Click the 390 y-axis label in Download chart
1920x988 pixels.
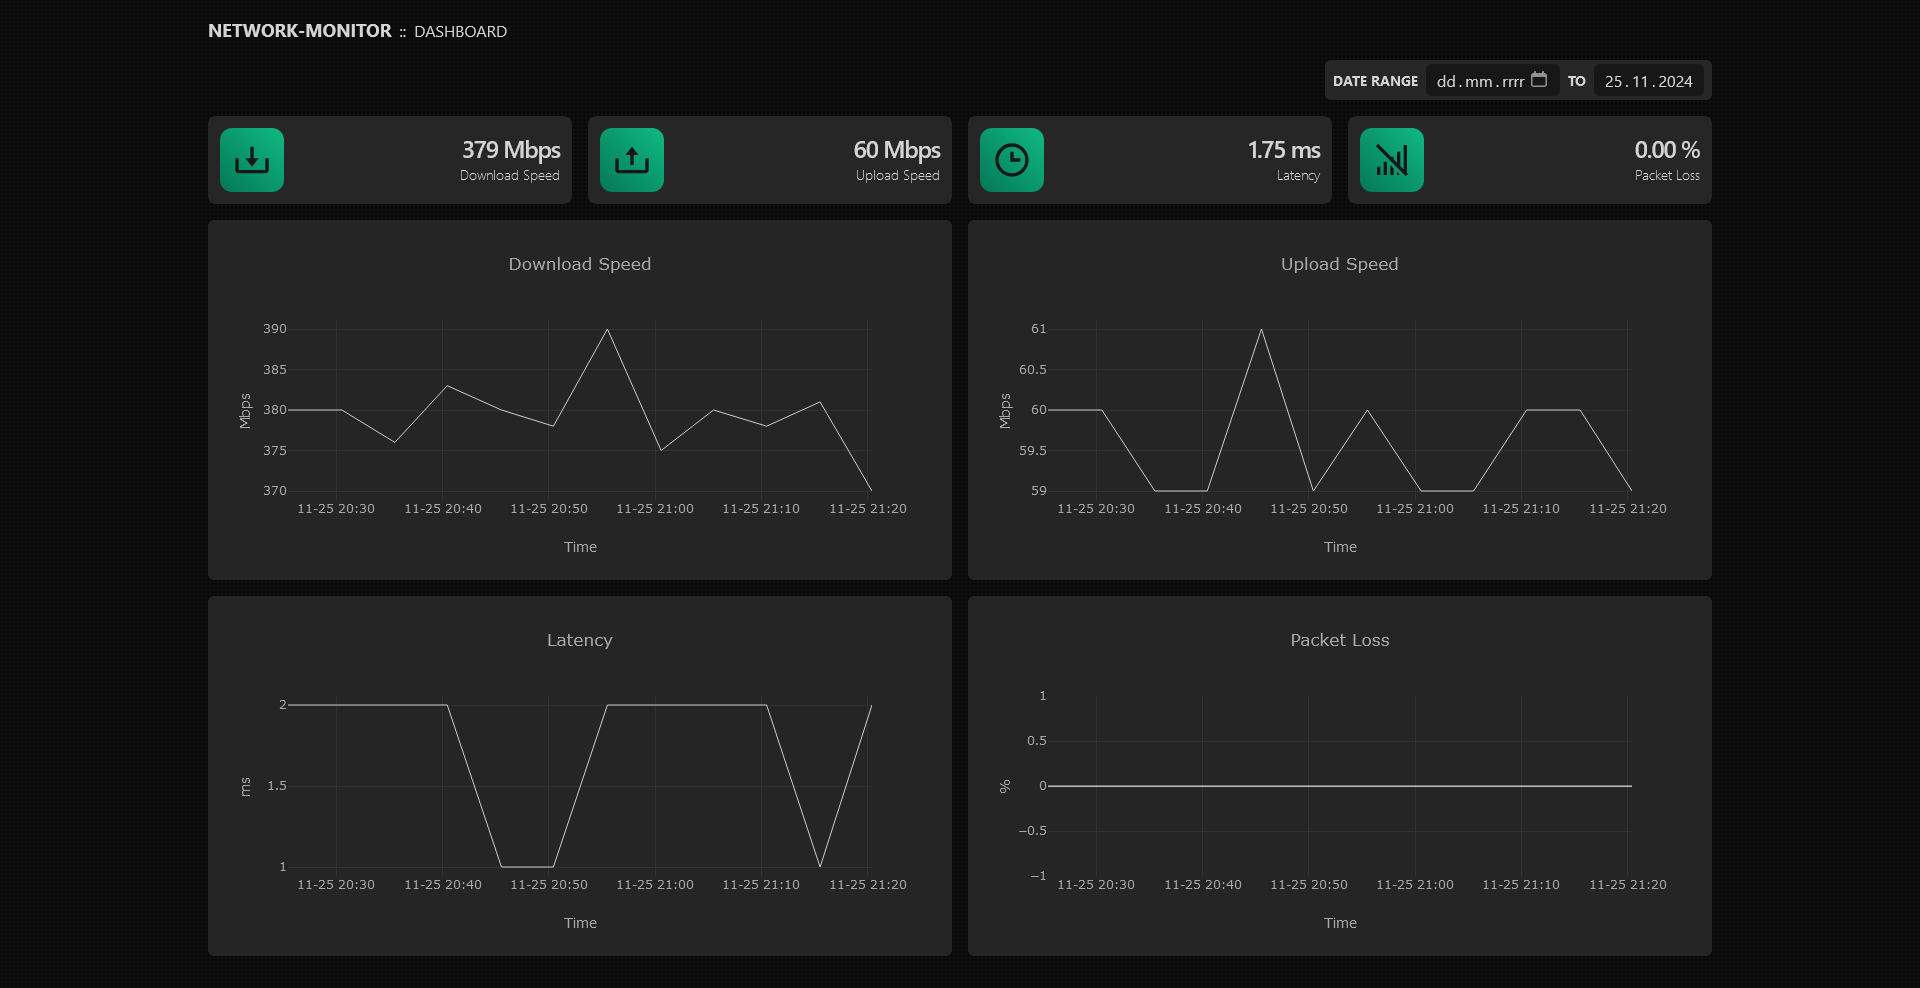pos(275,329)
